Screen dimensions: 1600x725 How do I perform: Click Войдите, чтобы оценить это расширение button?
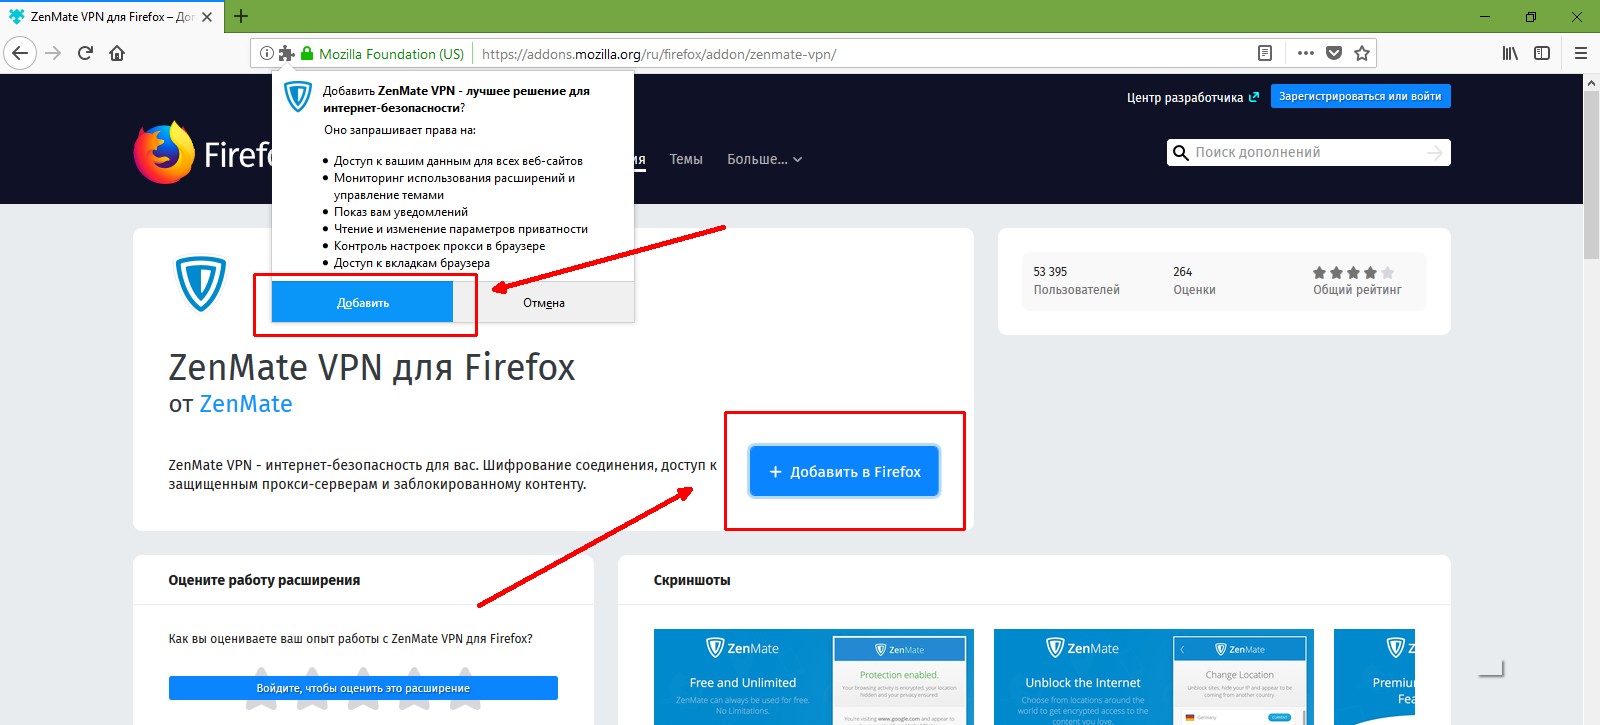[x=363, y=688]
